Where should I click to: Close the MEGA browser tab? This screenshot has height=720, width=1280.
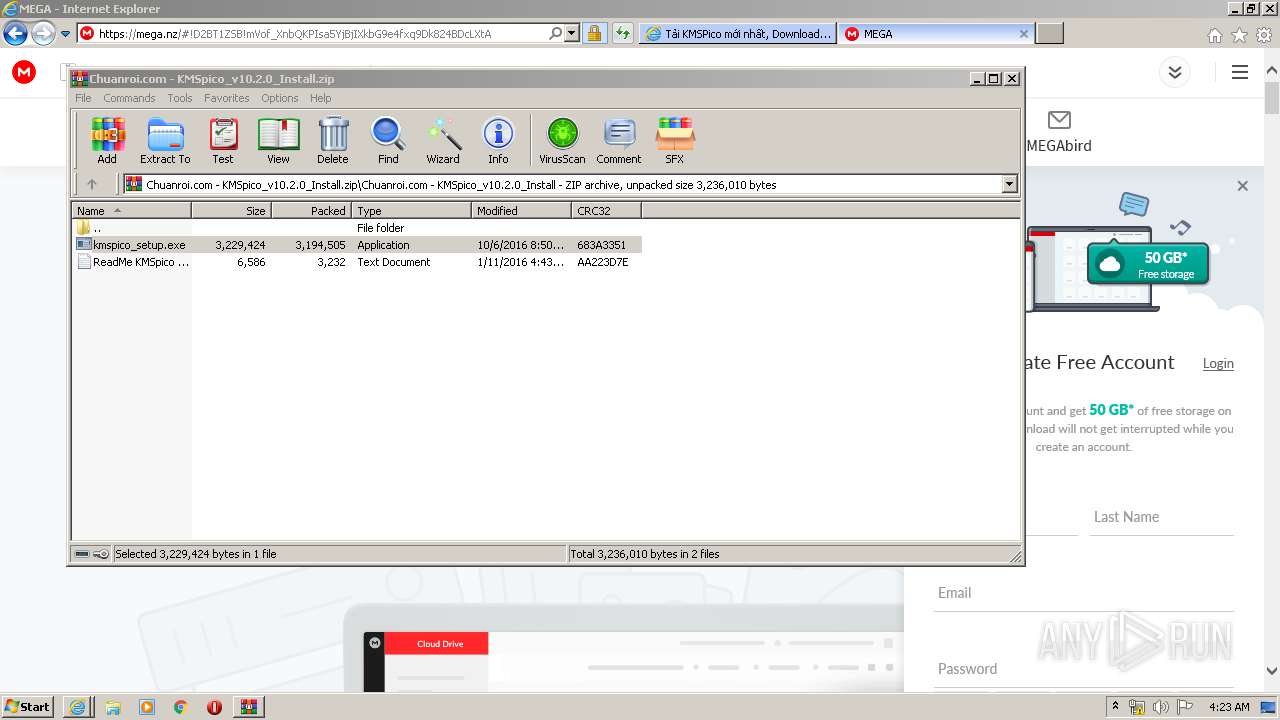(1023, 33)
